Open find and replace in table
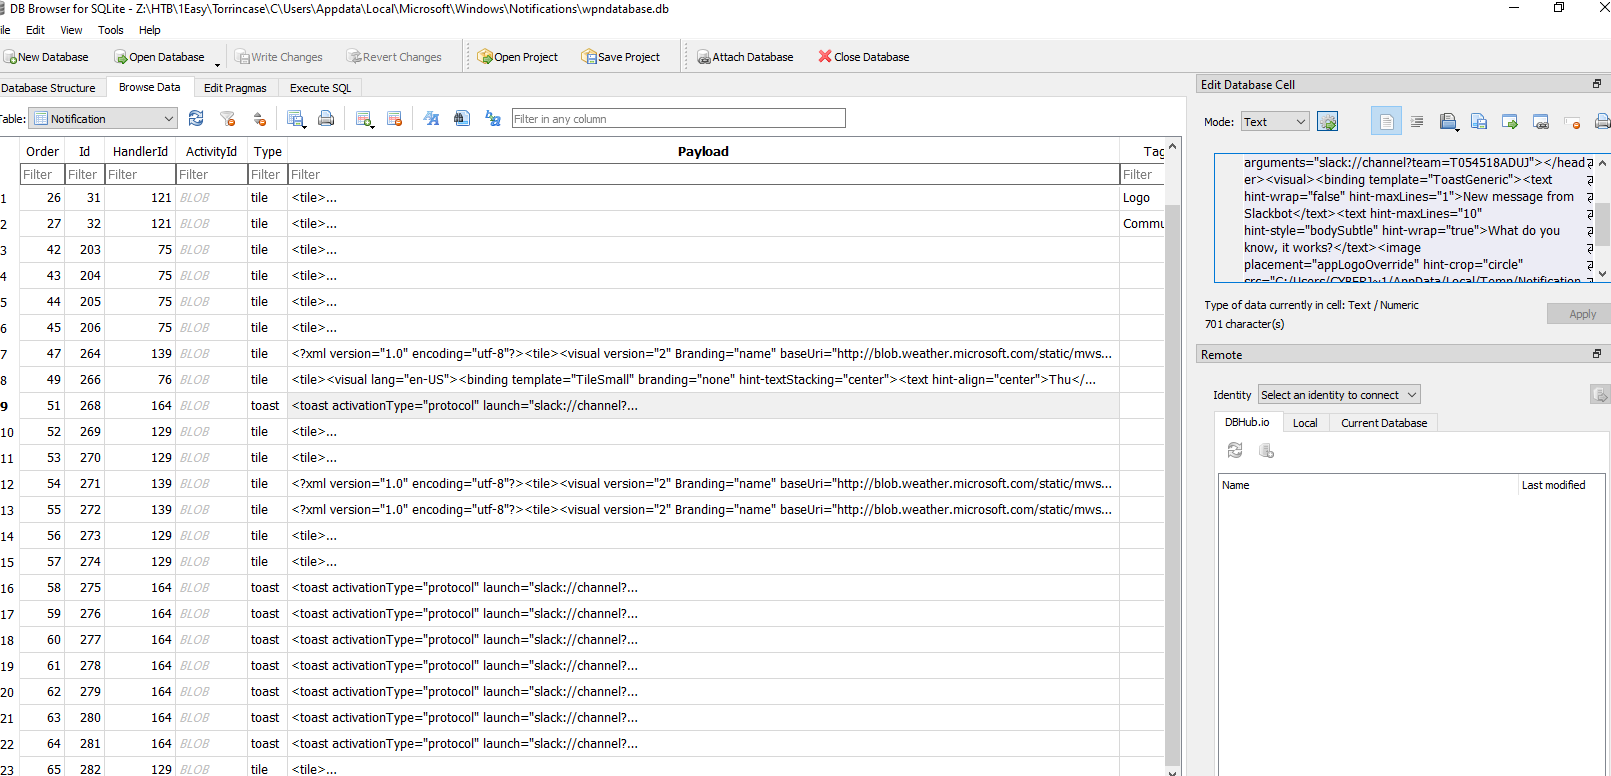1611x776 pixels. (x=492, y=119)
